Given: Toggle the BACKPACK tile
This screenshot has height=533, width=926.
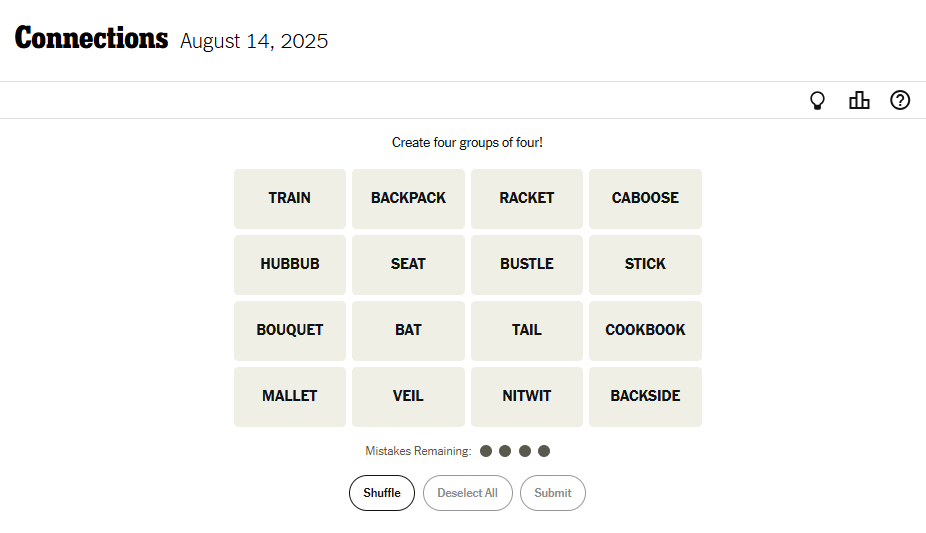Looking at the screenshot, I should point(408,198).
